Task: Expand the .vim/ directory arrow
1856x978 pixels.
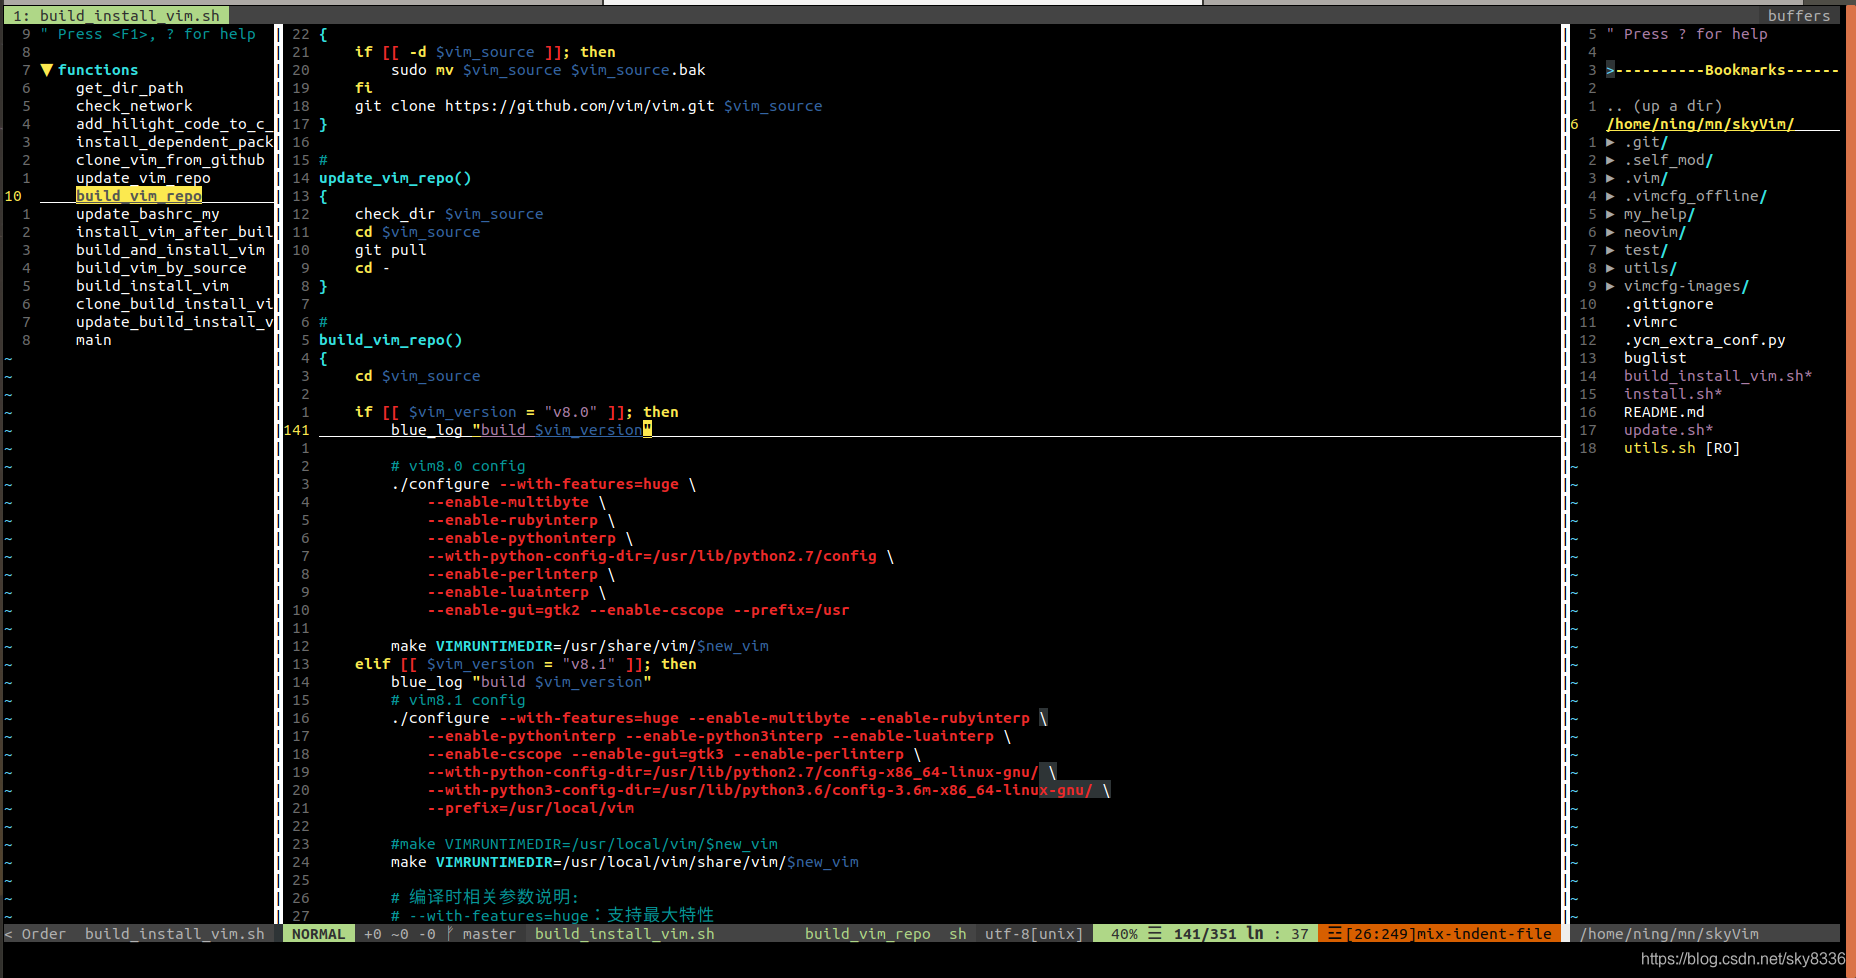Action: click(x=1610, y=178)
